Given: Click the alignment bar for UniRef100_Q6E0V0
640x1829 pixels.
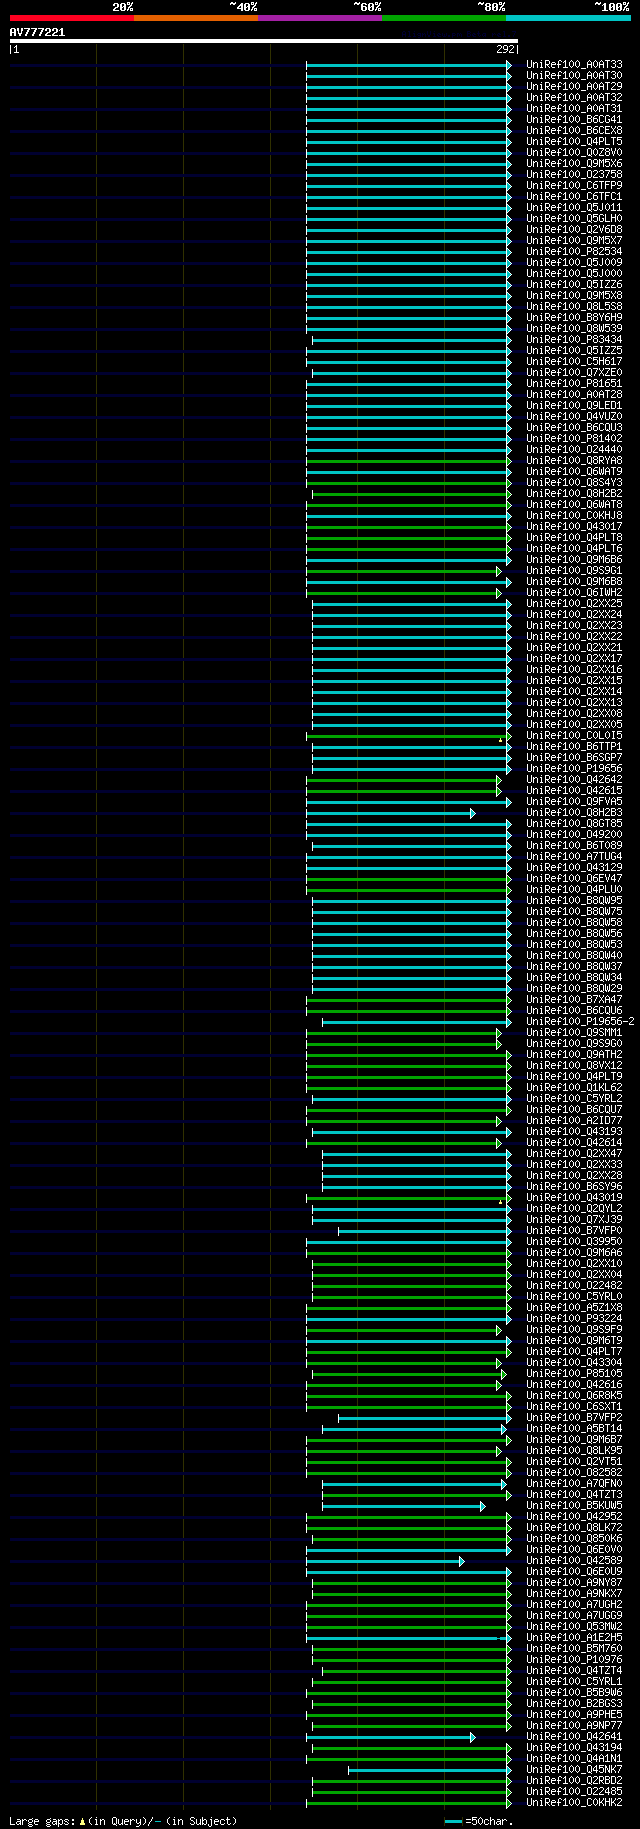Looking at the screenshot, I should pyautogui.click(x=409, y=1550).
